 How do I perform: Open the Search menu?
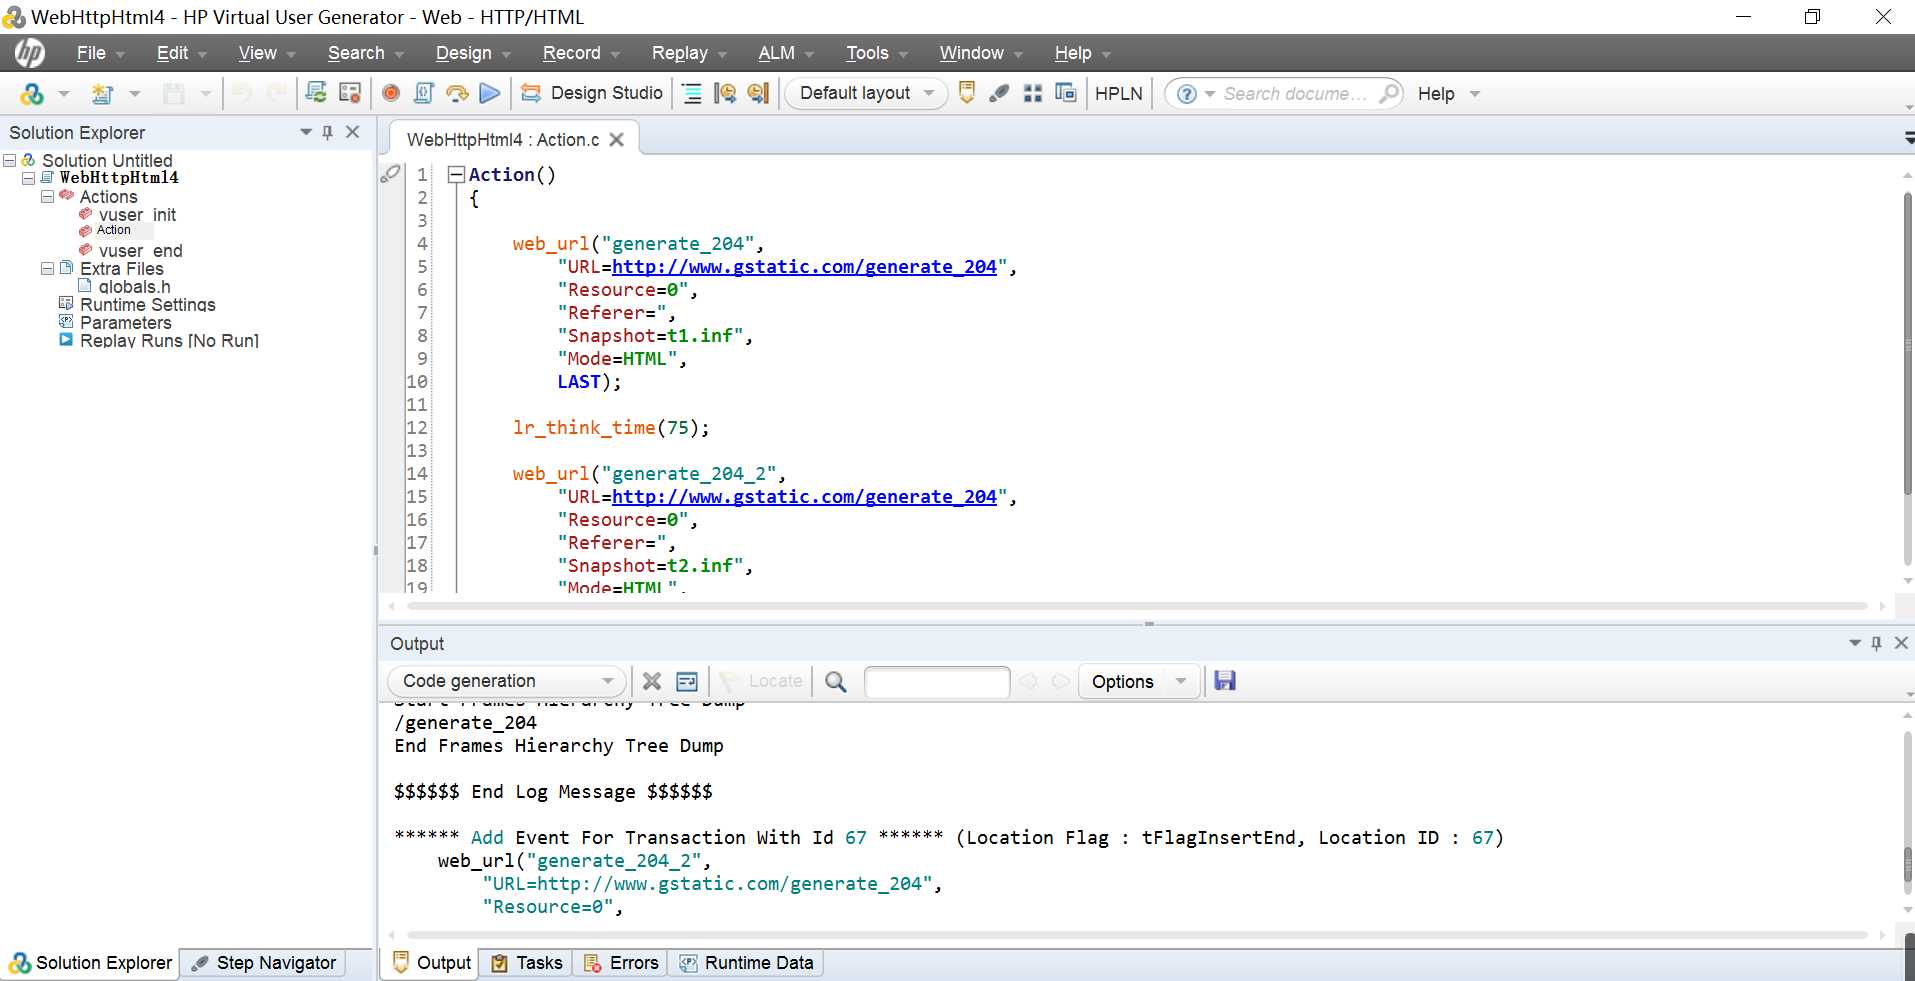365,53
